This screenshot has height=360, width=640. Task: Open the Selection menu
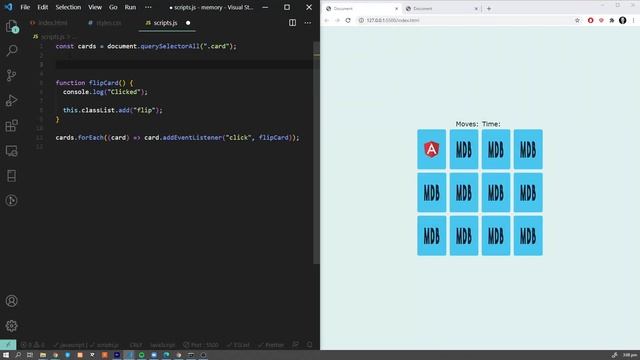(68, 7)
